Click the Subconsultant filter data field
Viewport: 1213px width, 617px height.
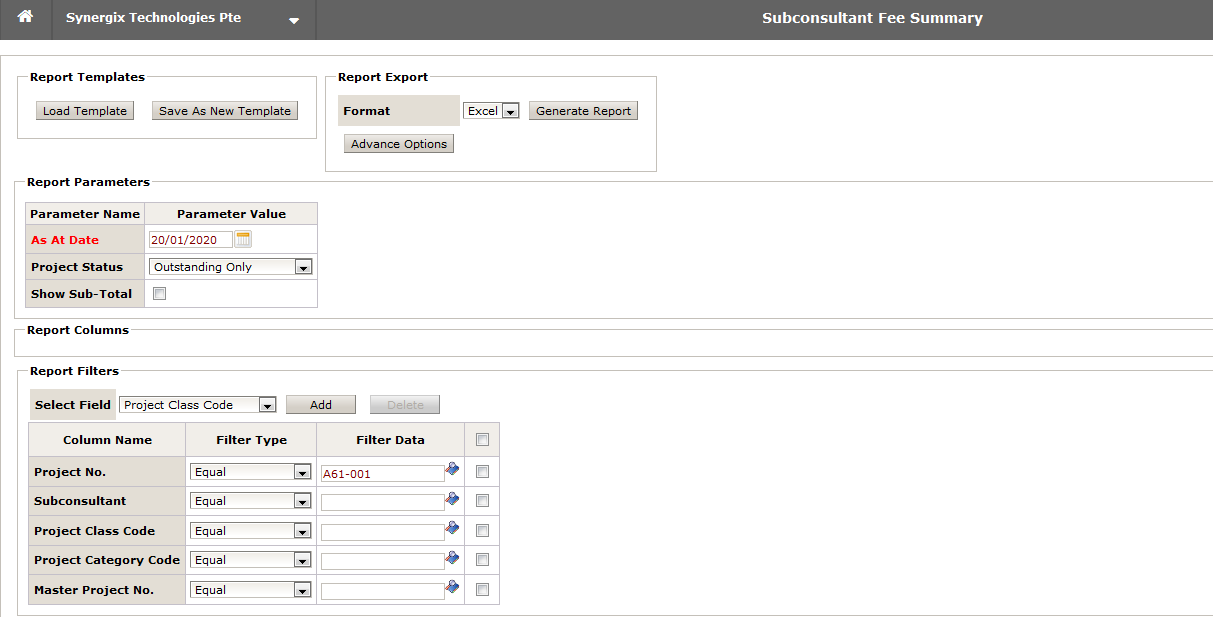(x=382, y=502)
